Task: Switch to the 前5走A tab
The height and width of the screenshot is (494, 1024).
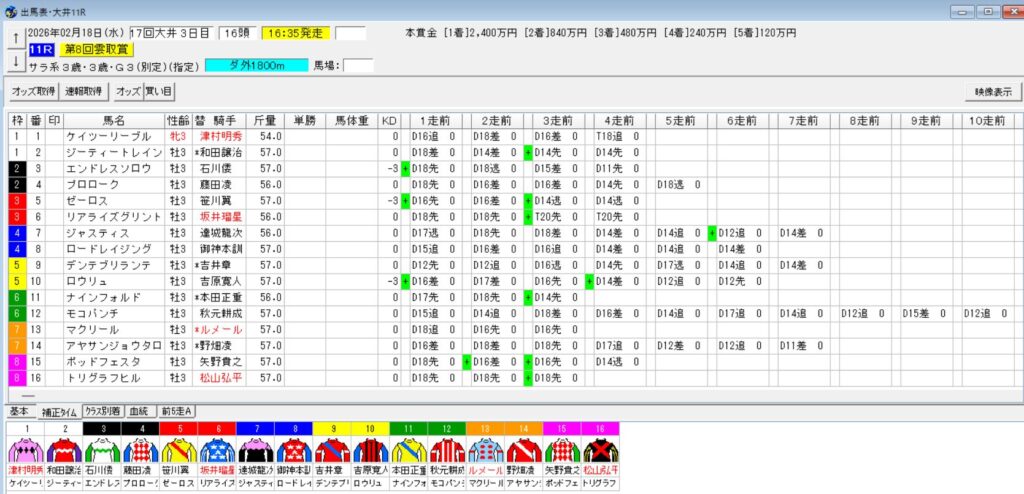Action: 176,411
